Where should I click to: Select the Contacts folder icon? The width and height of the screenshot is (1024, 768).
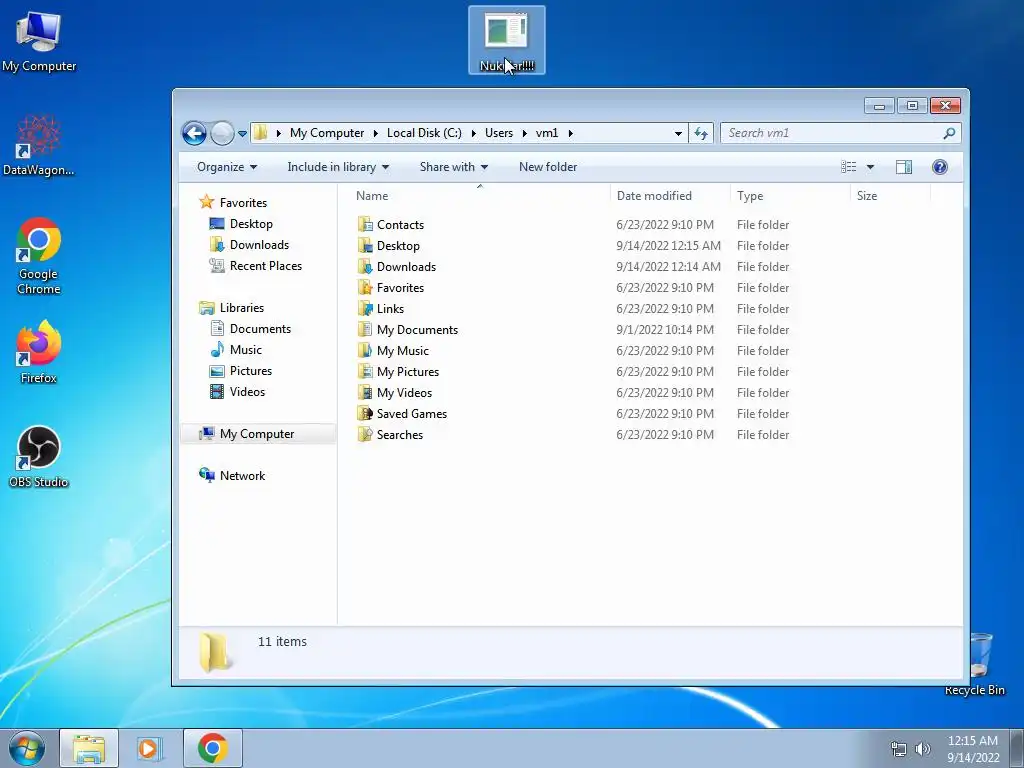(x=365, y=225)
